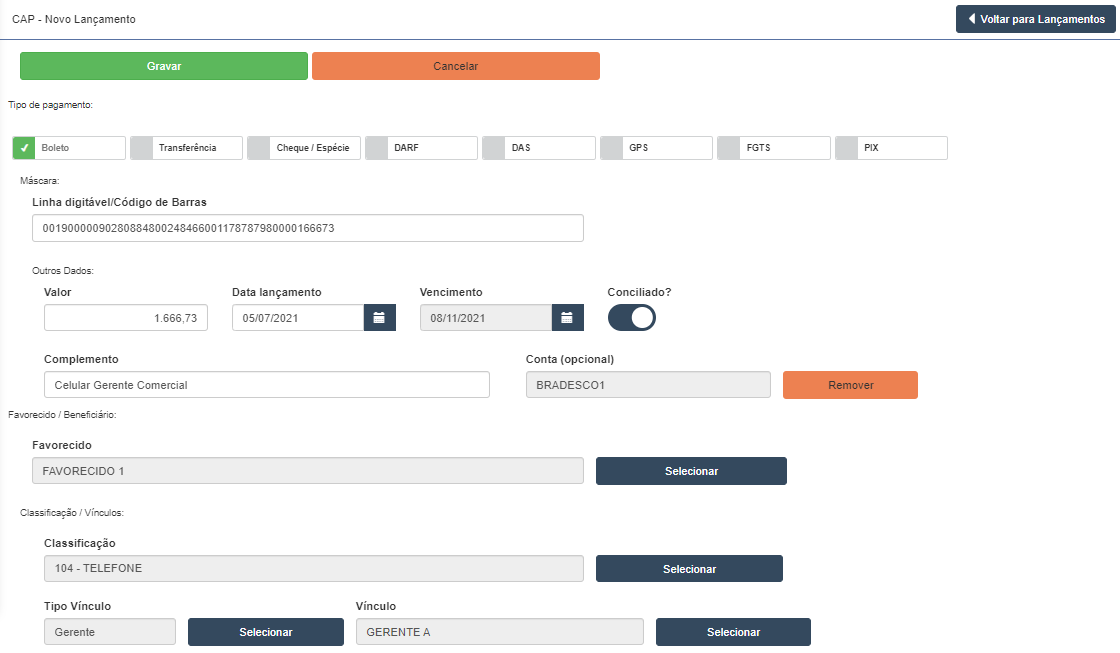Image resolution: width=1120 pixels, height=653 pixels.
Task: Open Favorecido selection with Selecionar
Action: tap(691, 471)
